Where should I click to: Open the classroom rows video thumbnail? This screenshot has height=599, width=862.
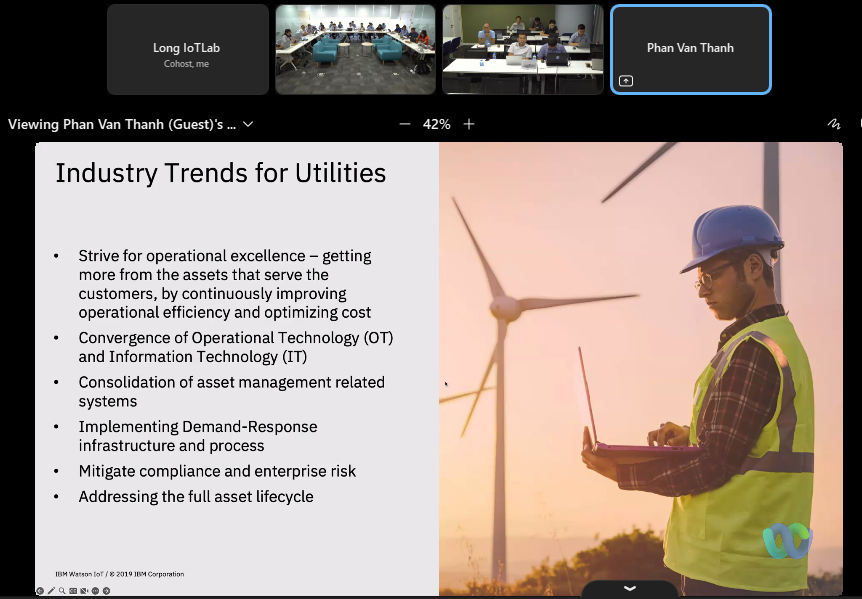(523, 49)
